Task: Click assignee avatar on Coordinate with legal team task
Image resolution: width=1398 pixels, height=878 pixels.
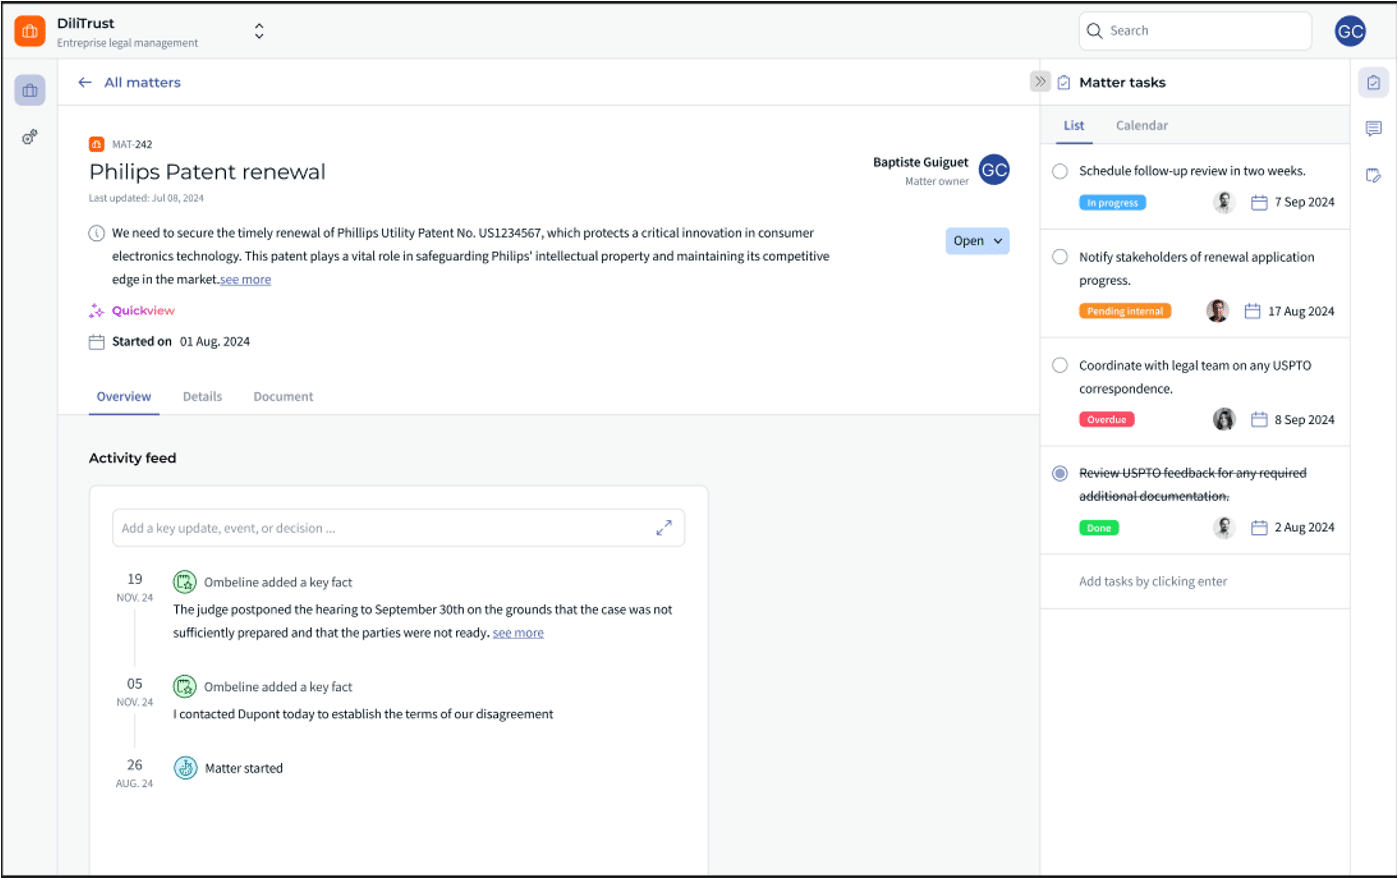Action: click(x=1224, y=419)
